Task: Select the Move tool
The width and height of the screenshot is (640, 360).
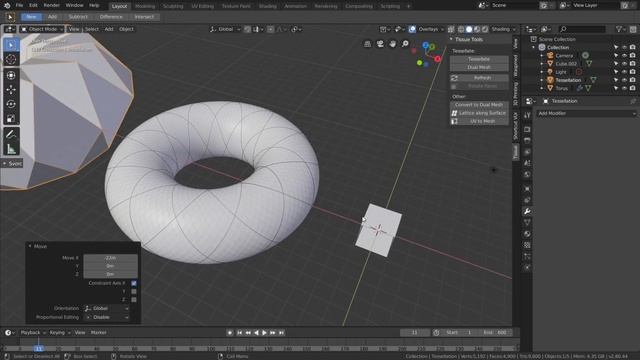Action: [11, 89]
